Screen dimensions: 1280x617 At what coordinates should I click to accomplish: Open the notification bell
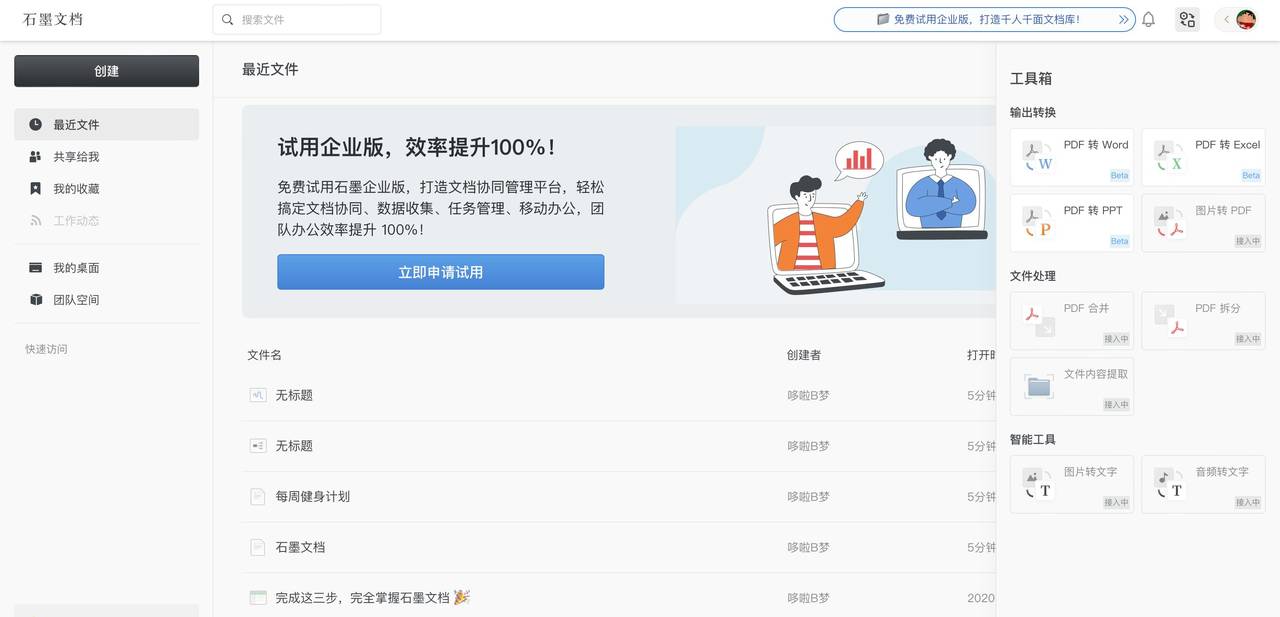pos(1149,19)
